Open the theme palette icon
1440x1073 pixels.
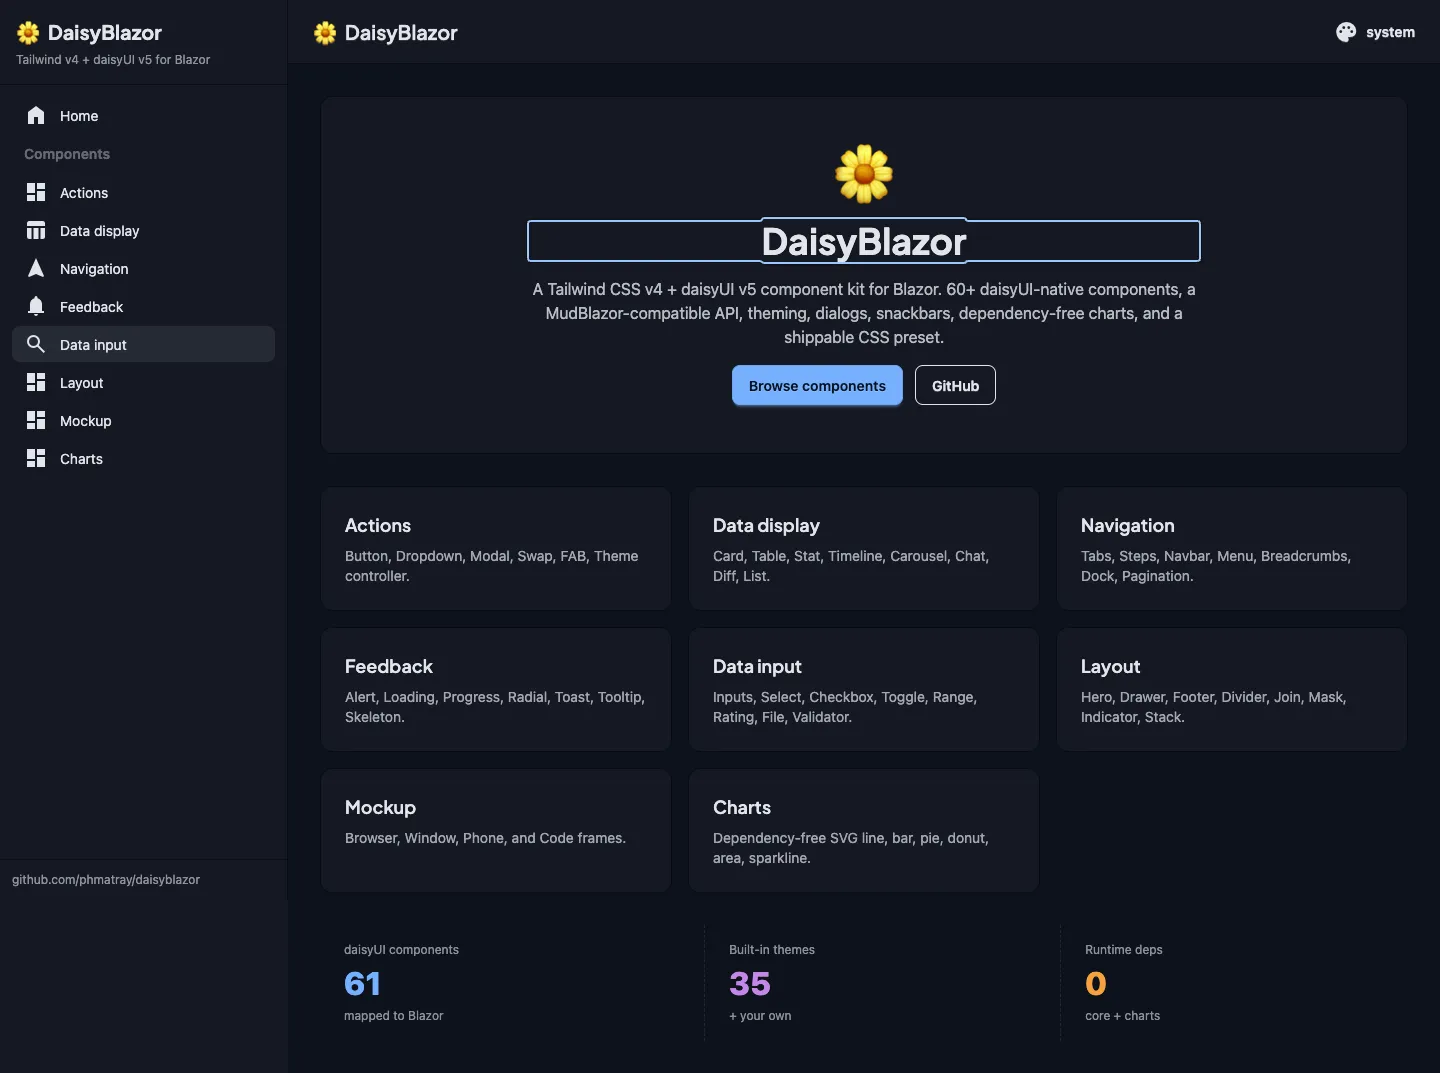(1346, 32)
